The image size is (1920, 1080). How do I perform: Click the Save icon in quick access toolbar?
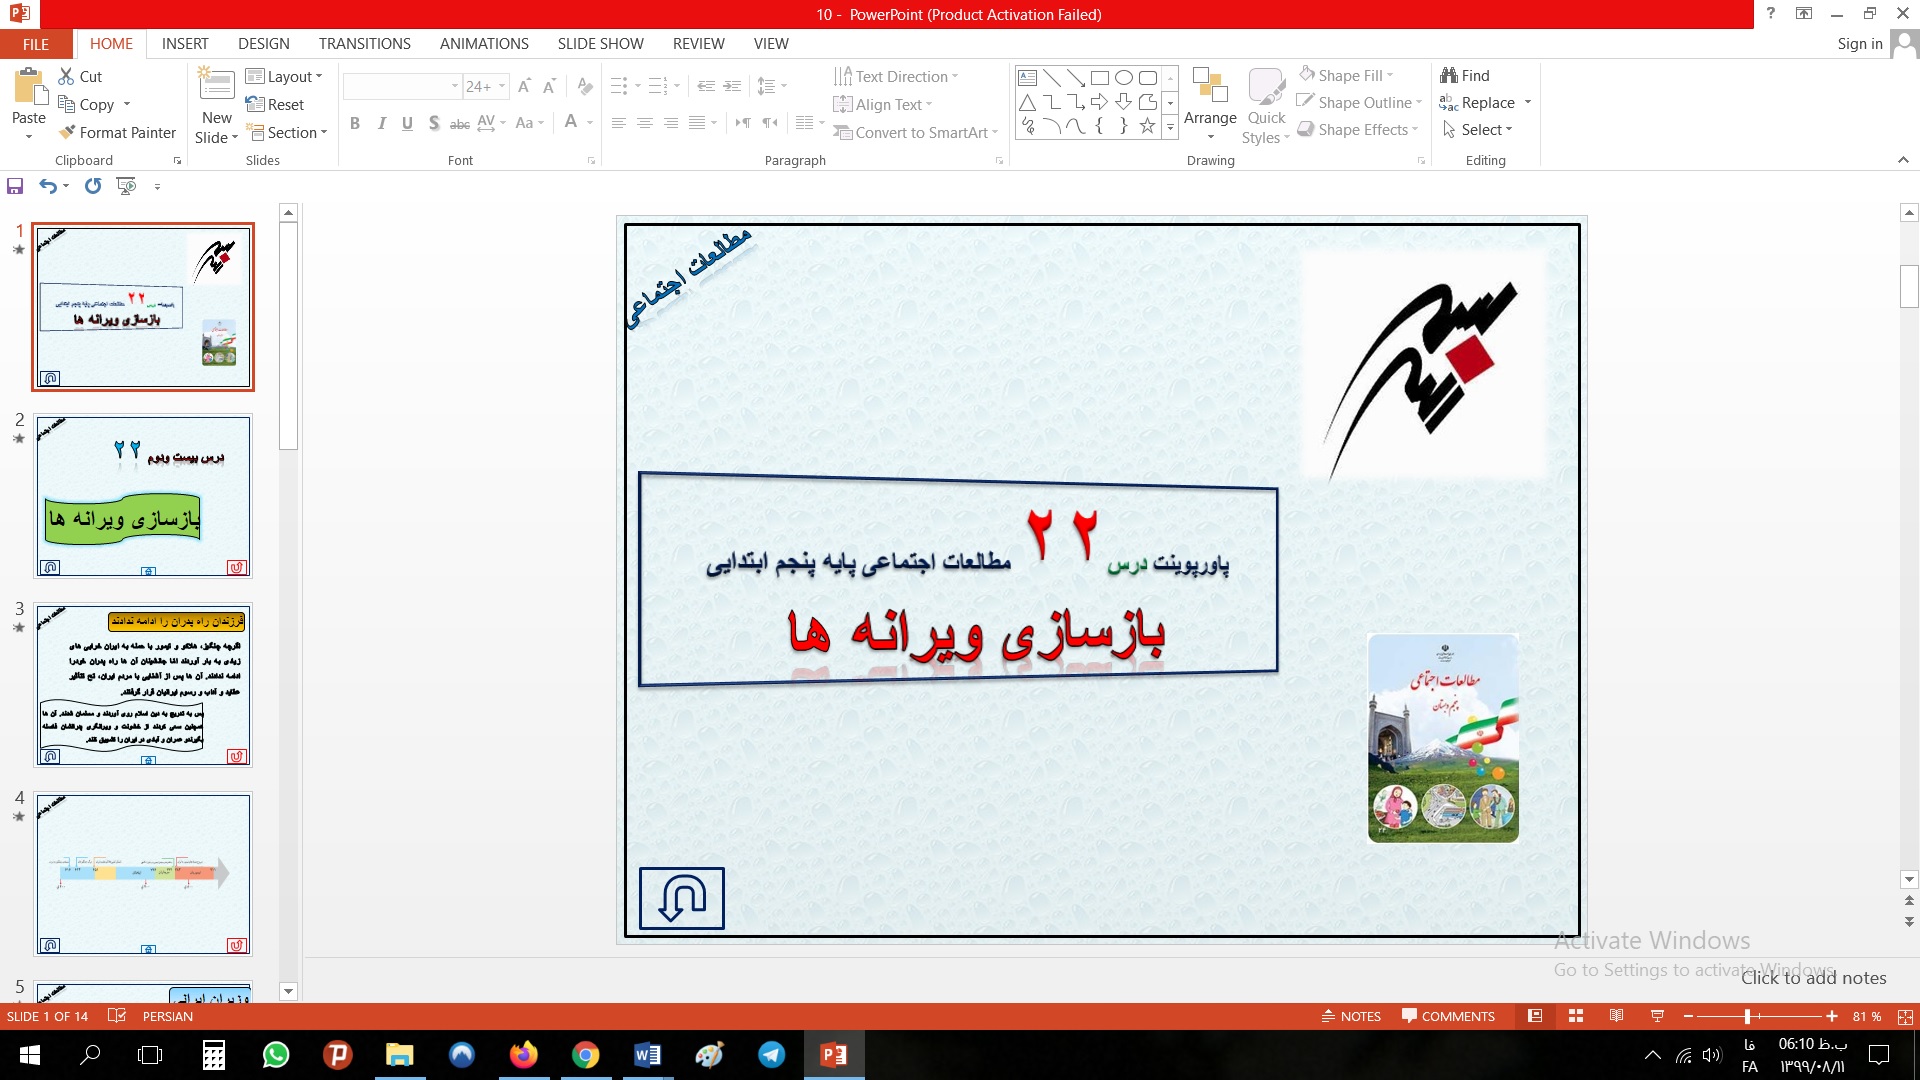point(15,186)
